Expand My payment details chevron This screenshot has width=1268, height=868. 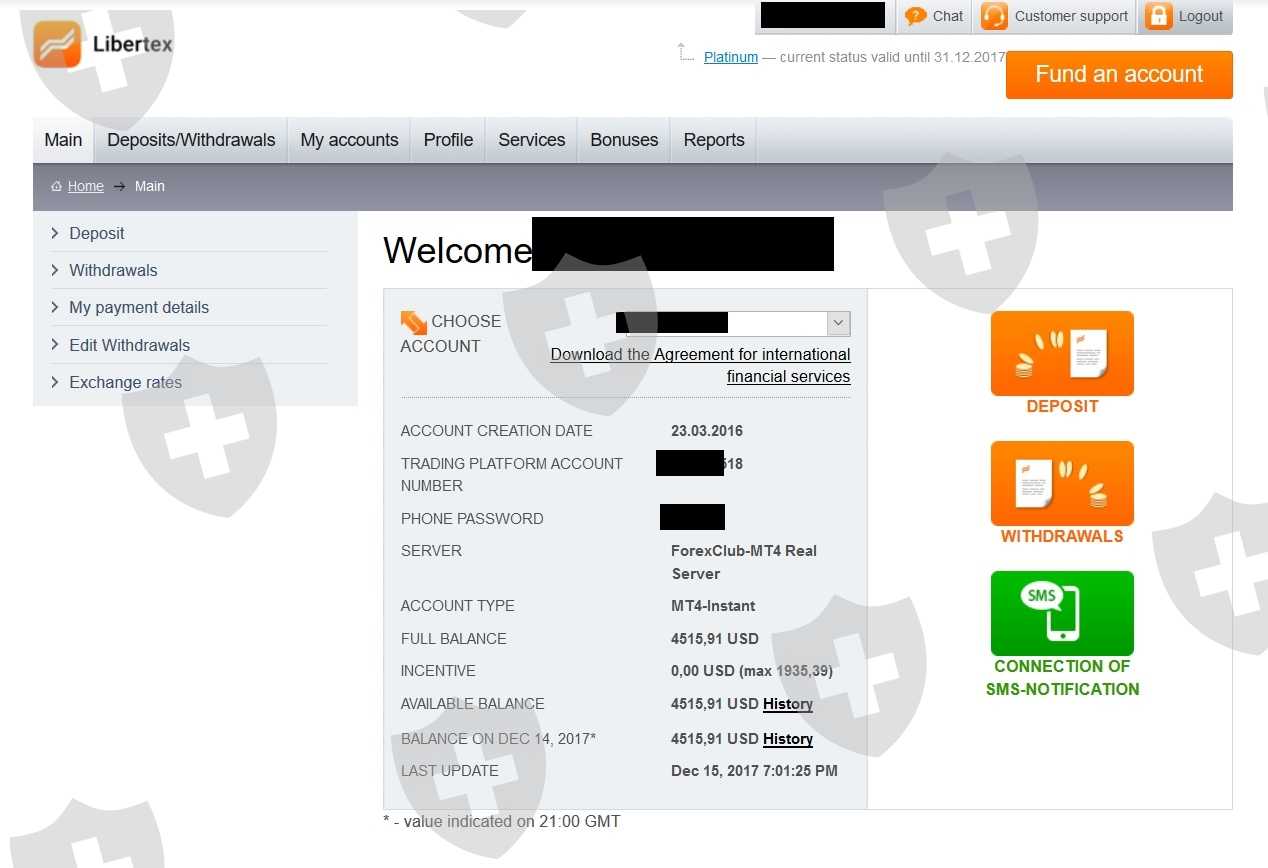coord(55,307)
